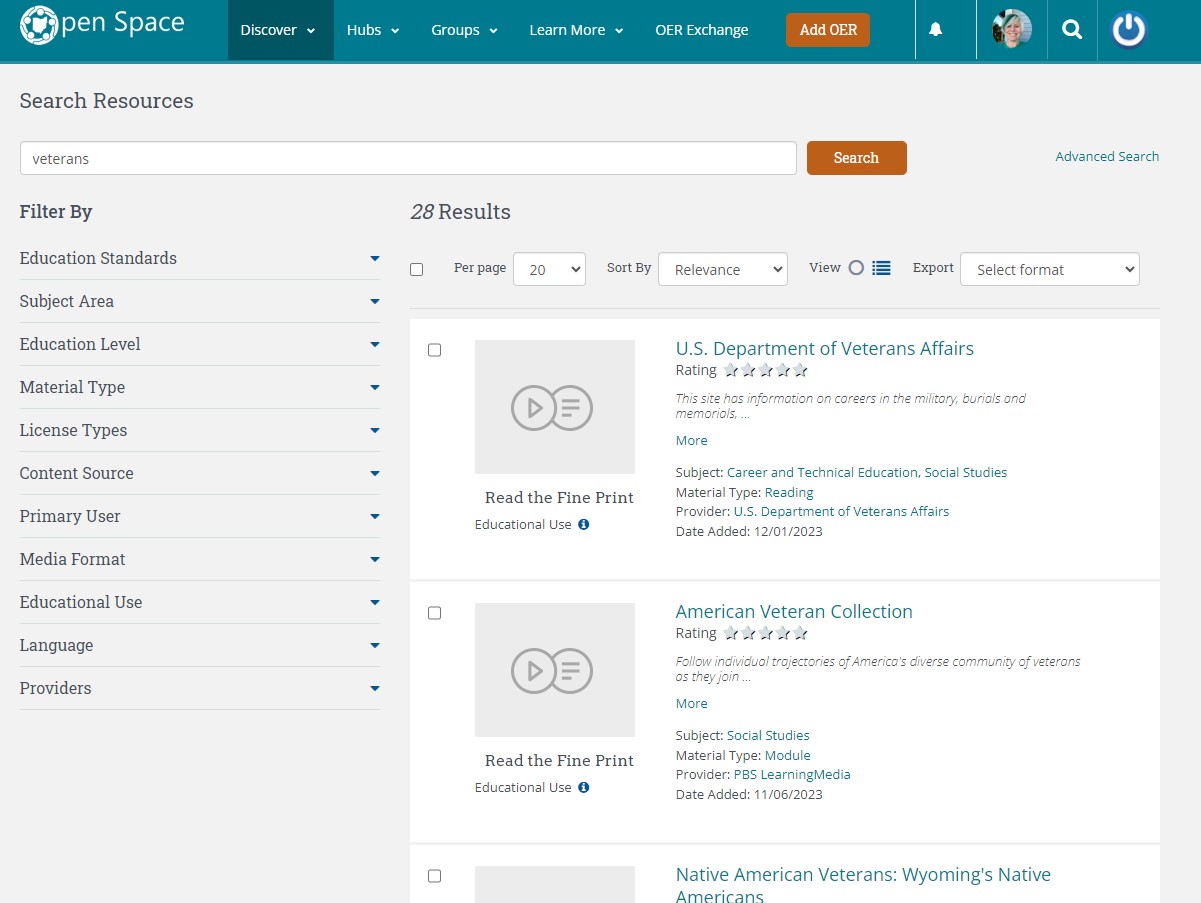Click the Date Added 11/06/2023 text
The width and height of the screenshot is (1201, 903).
point(749,795)
